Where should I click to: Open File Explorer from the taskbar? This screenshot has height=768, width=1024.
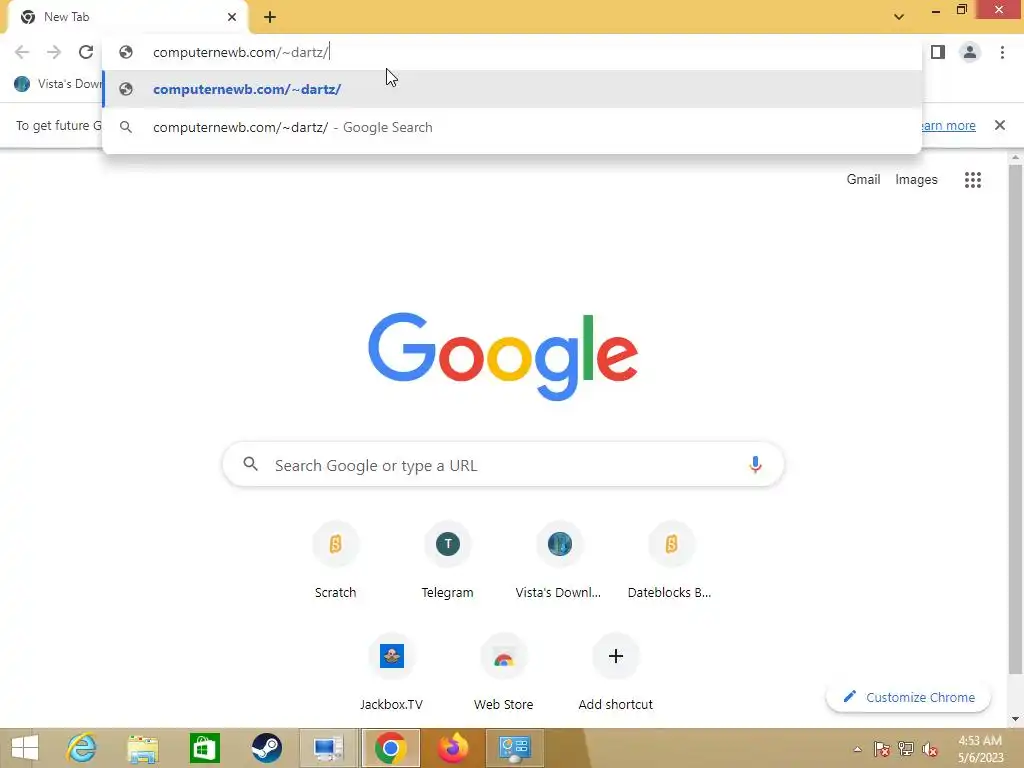click(x=142, y=748)
